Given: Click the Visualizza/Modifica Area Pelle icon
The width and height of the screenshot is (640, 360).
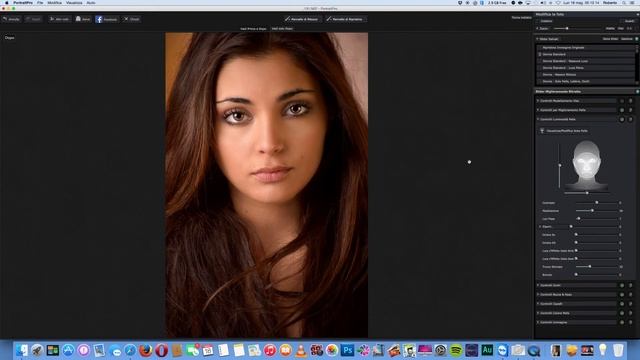Looking at the screenshot, I should [x=542, y=131].
